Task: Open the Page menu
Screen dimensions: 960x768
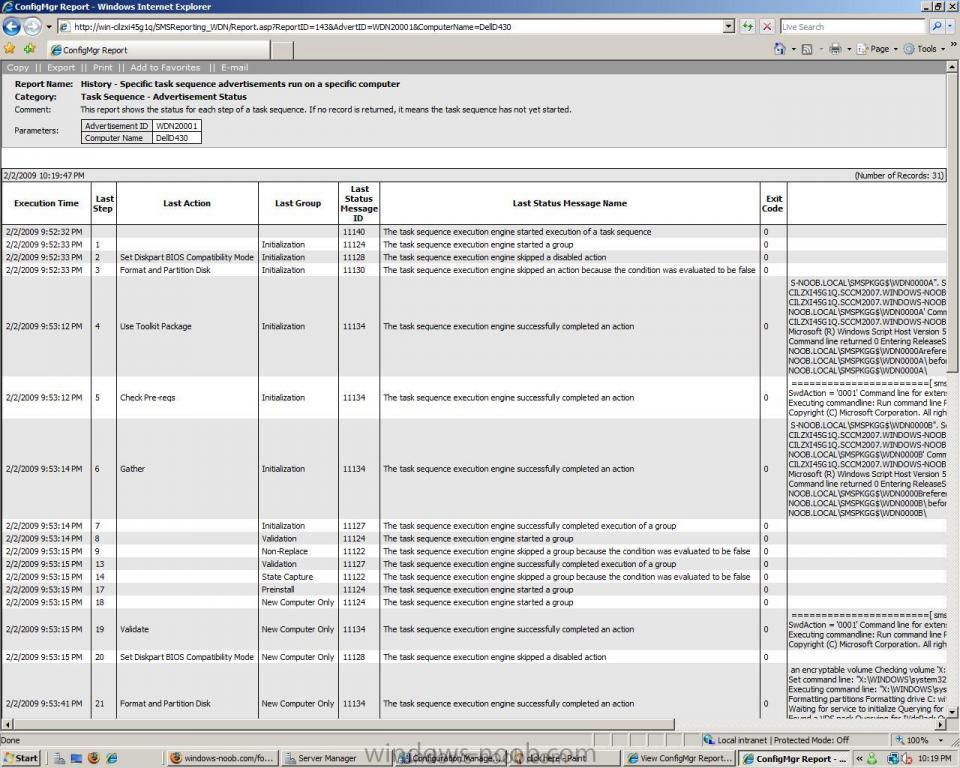Action: (877, 49)
